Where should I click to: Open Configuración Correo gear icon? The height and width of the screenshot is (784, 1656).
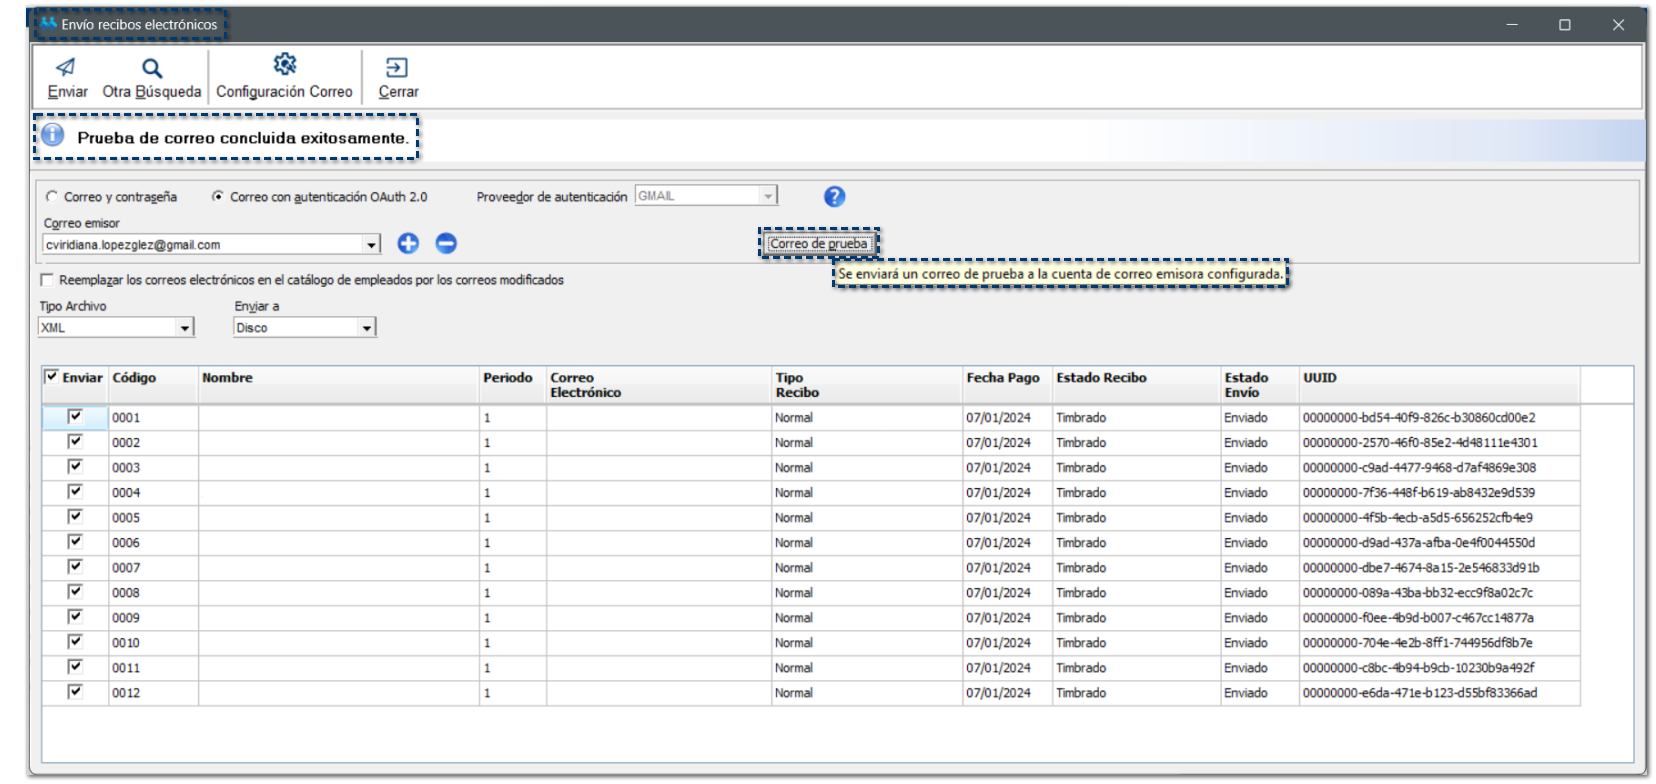click(285, 65)
